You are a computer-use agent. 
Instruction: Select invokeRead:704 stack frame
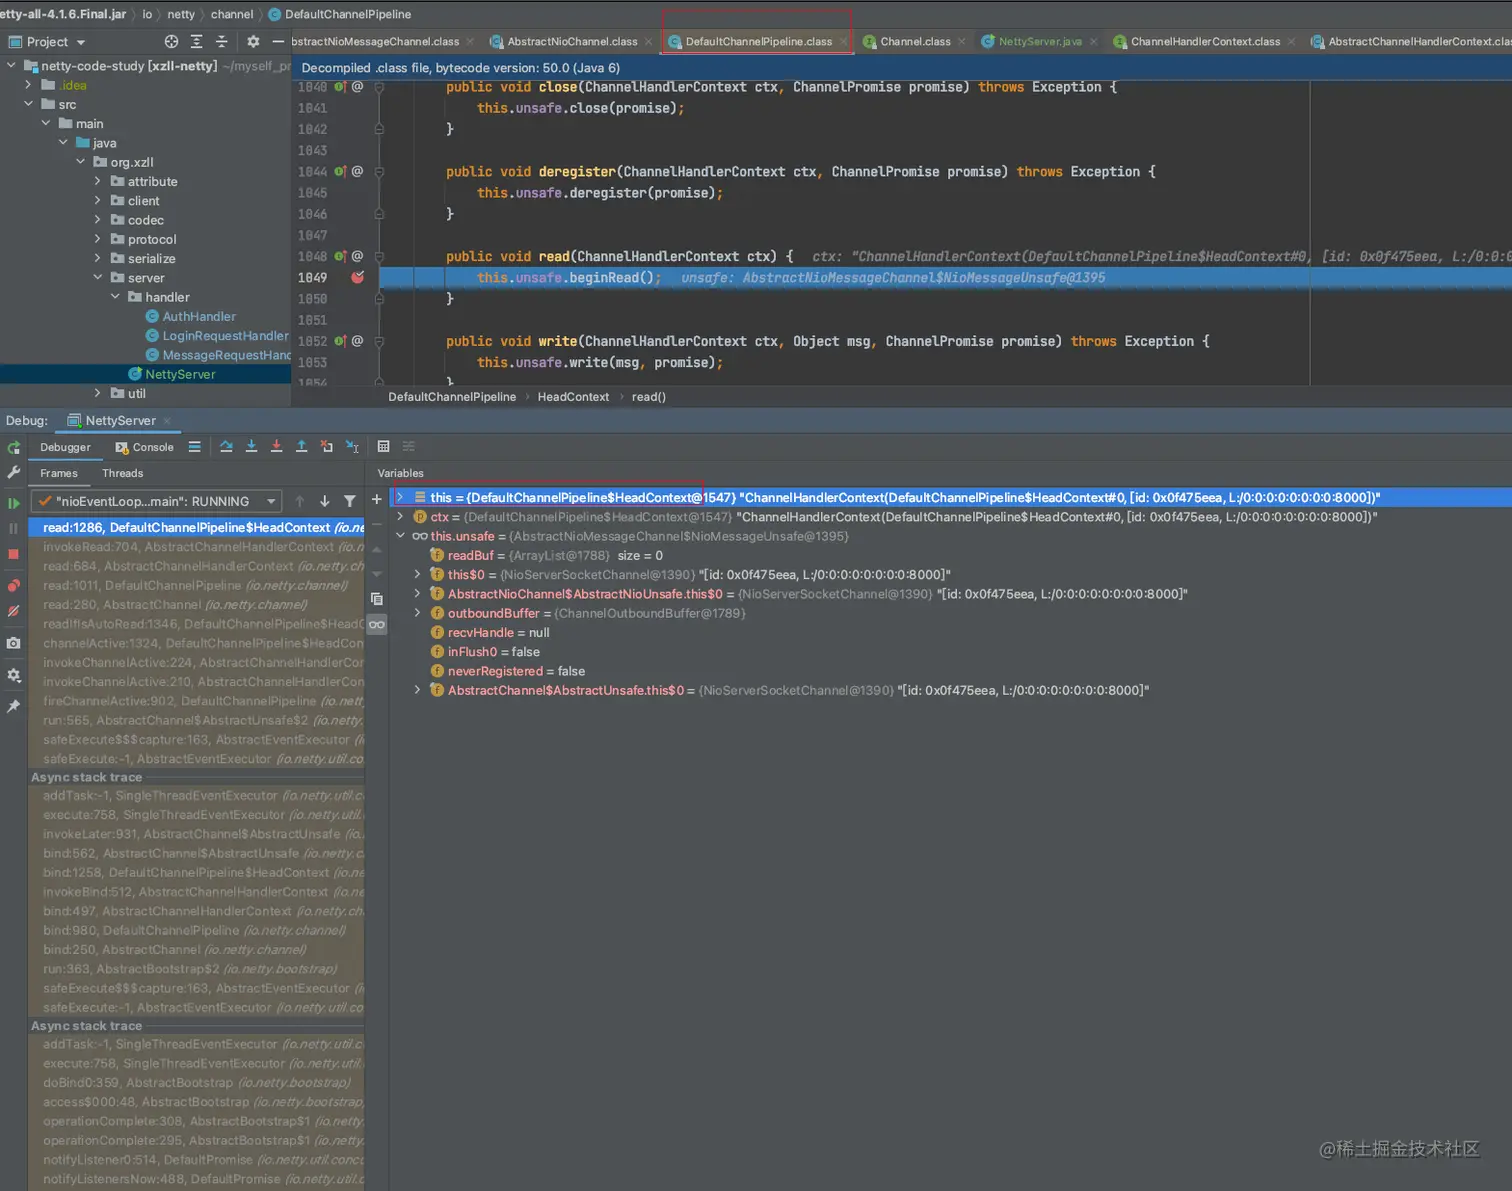pos(196,547)
